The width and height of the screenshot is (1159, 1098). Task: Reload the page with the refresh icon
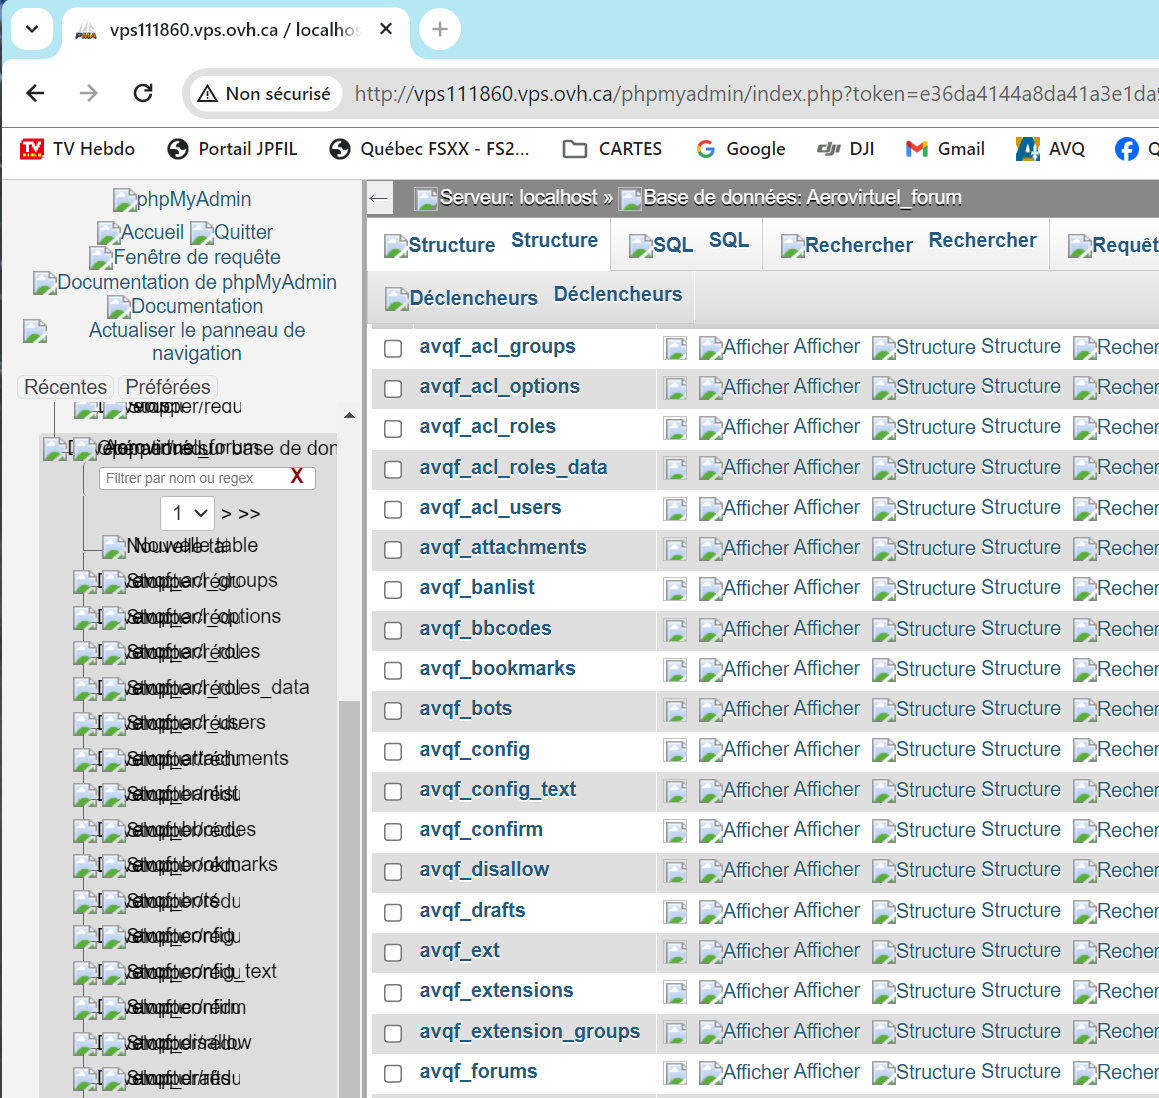(143, 93)
